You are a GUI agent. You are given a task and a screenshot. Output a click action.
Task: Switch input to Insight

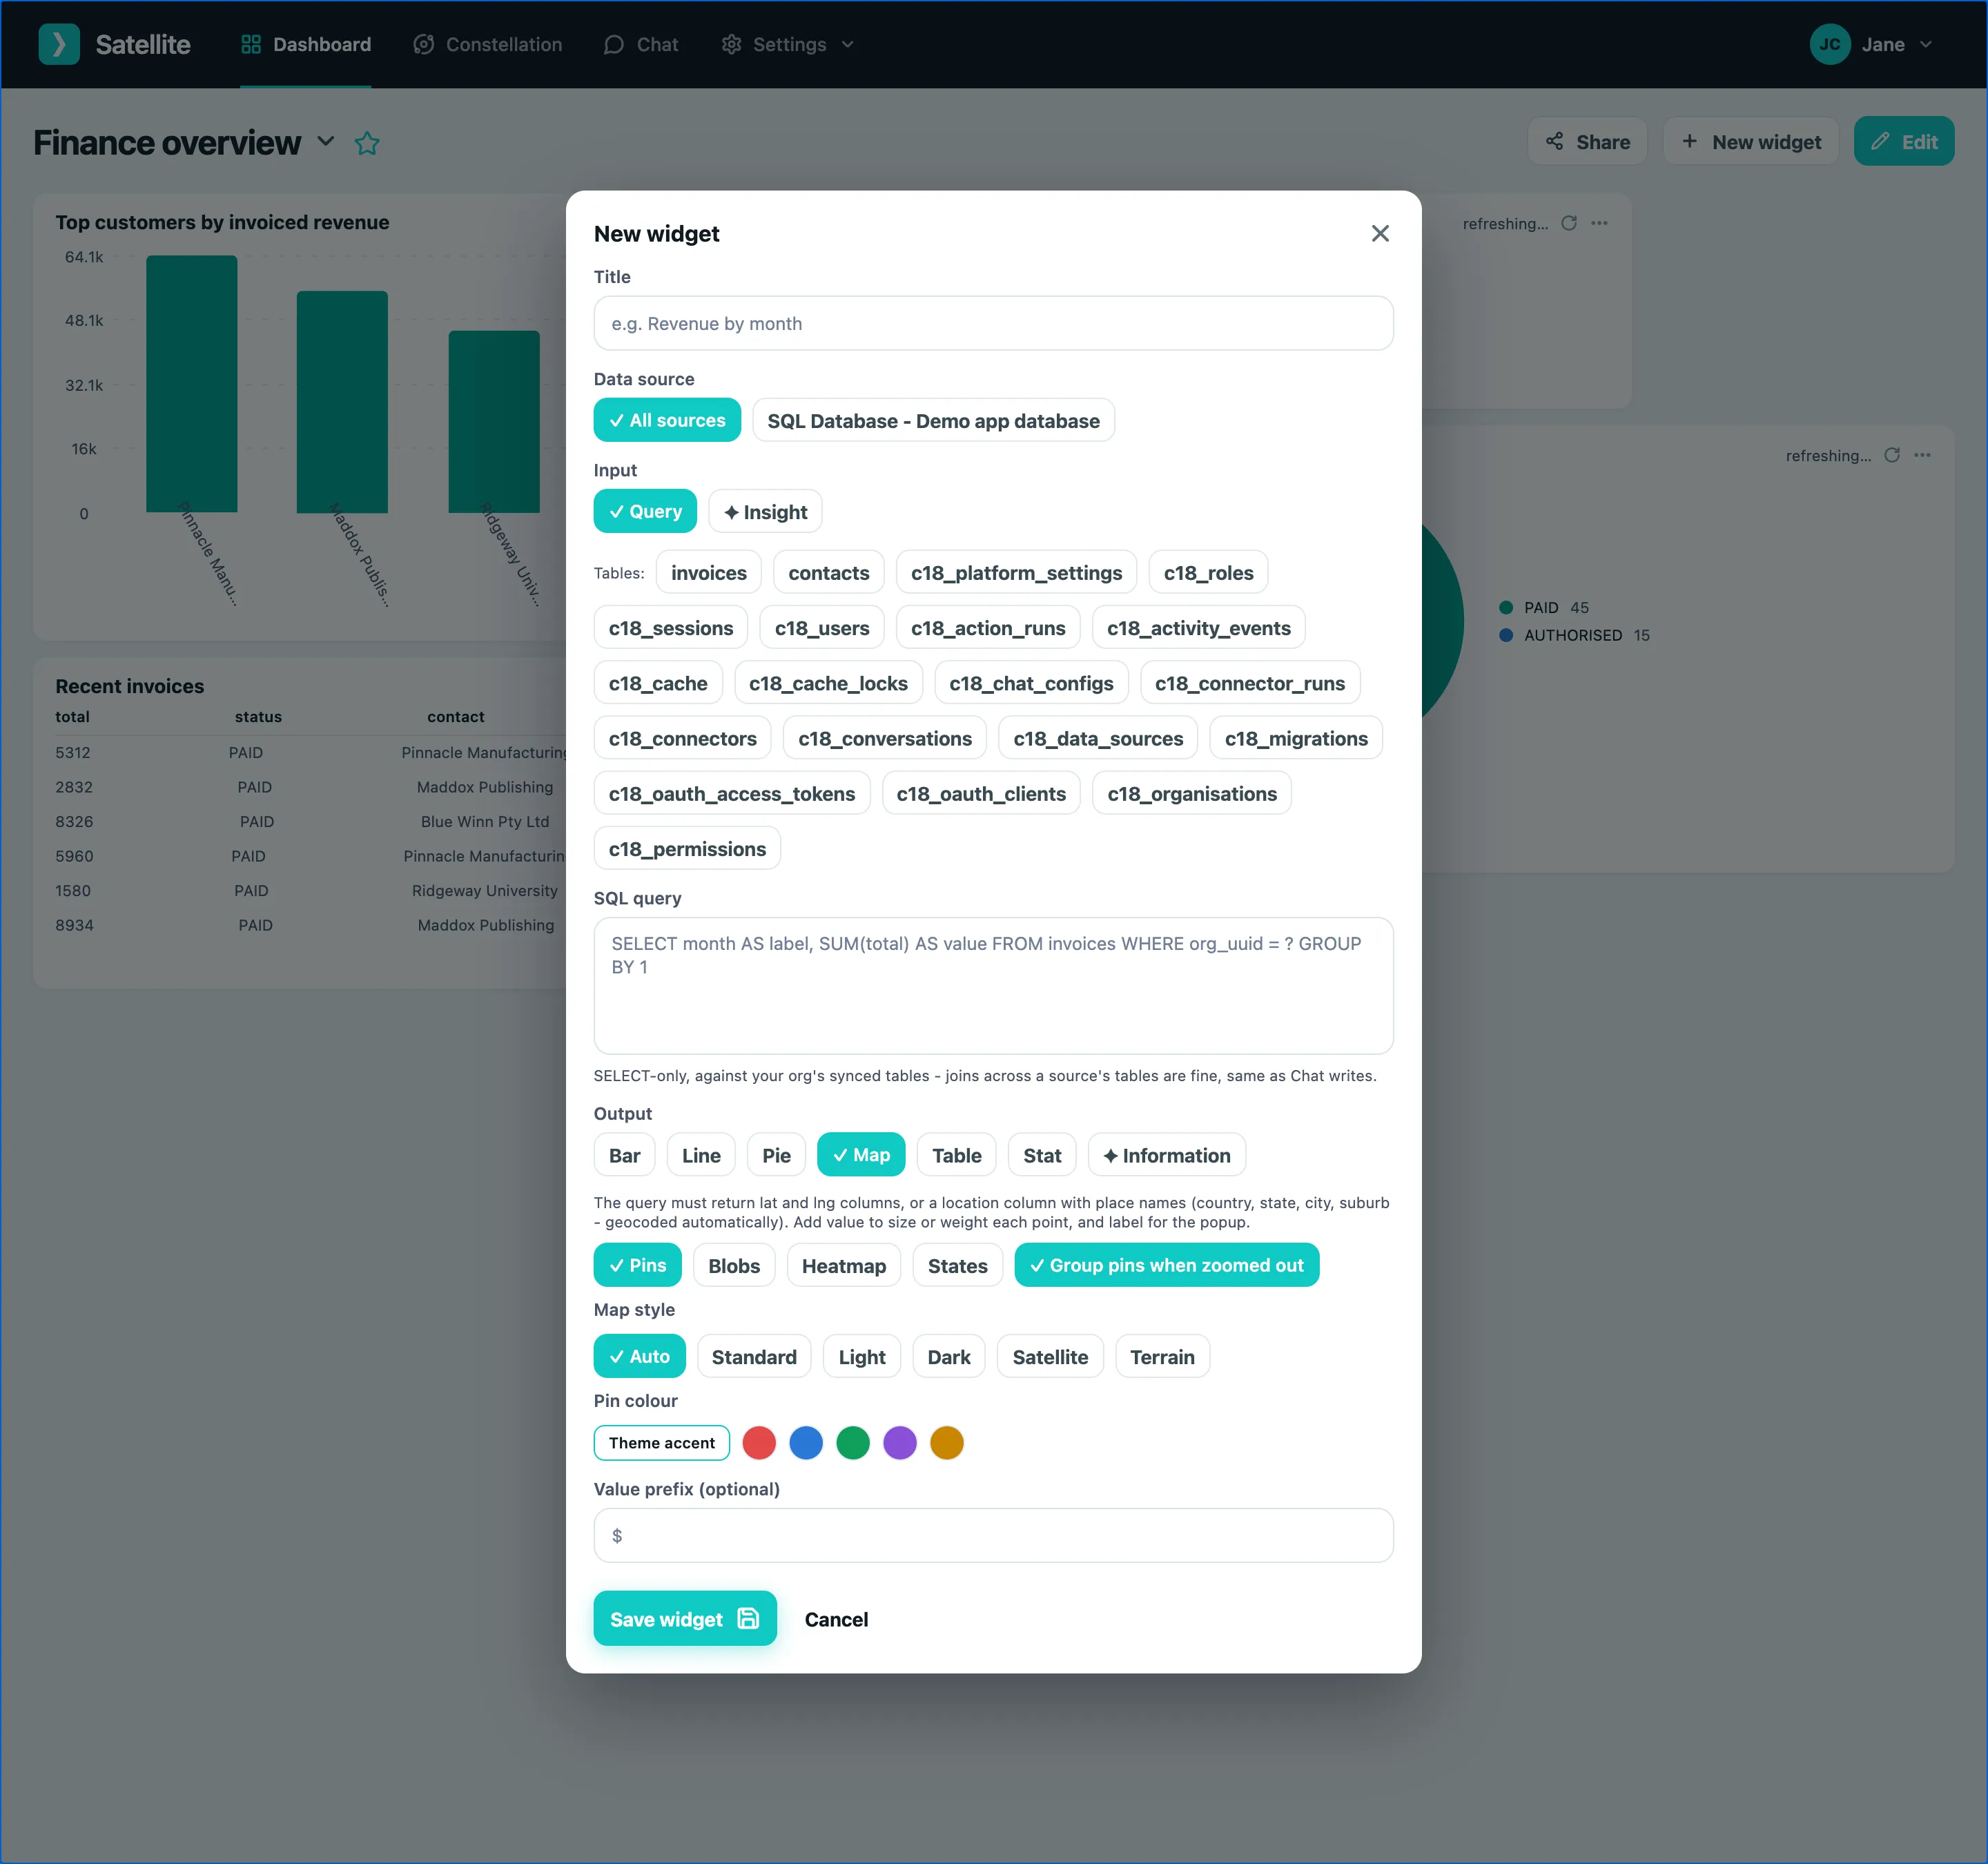pos(765,511)
